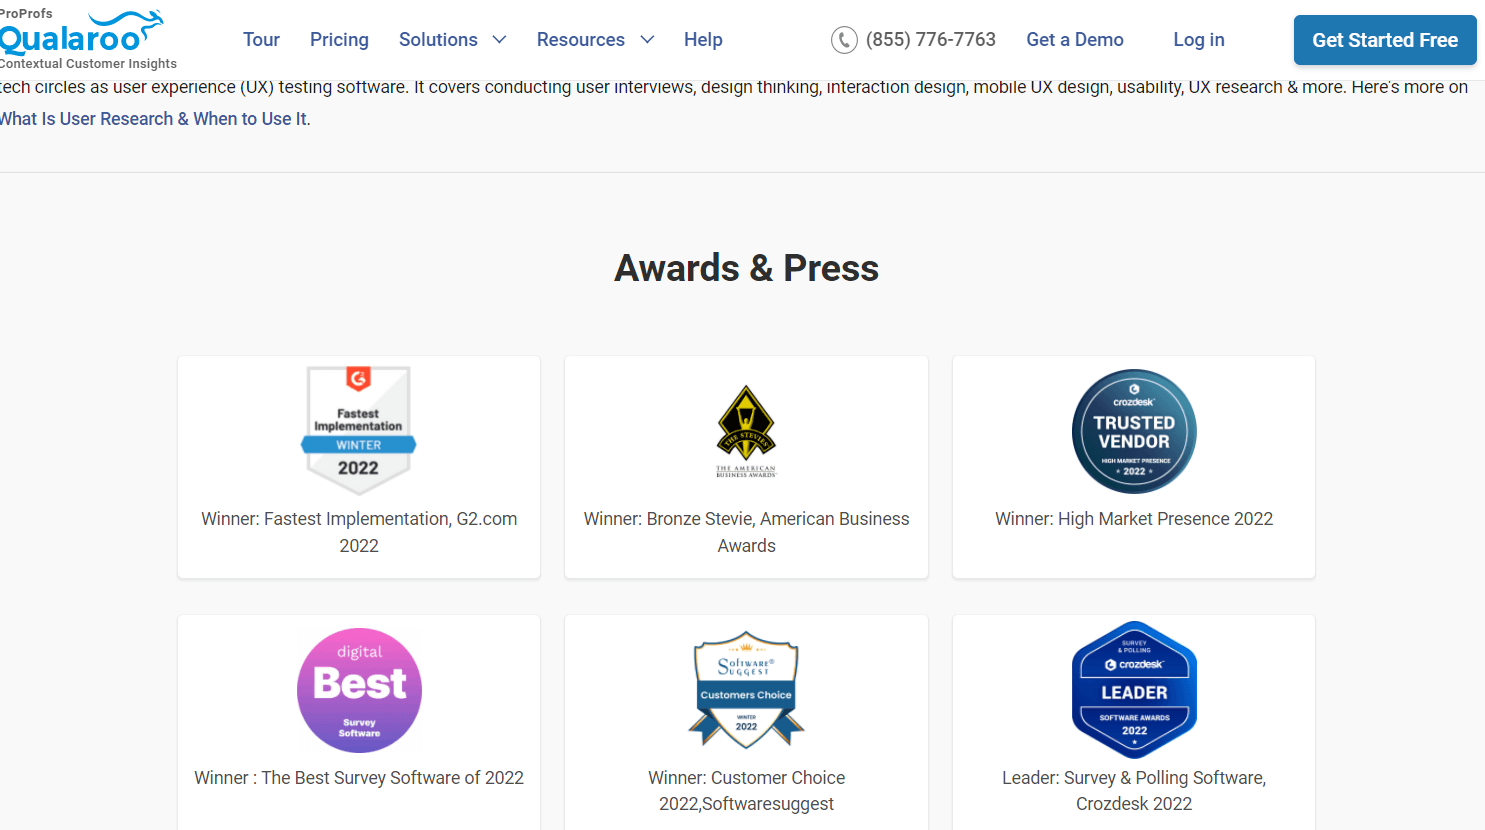Click the ProProfs text above the logo

click(x=26, y=13)
